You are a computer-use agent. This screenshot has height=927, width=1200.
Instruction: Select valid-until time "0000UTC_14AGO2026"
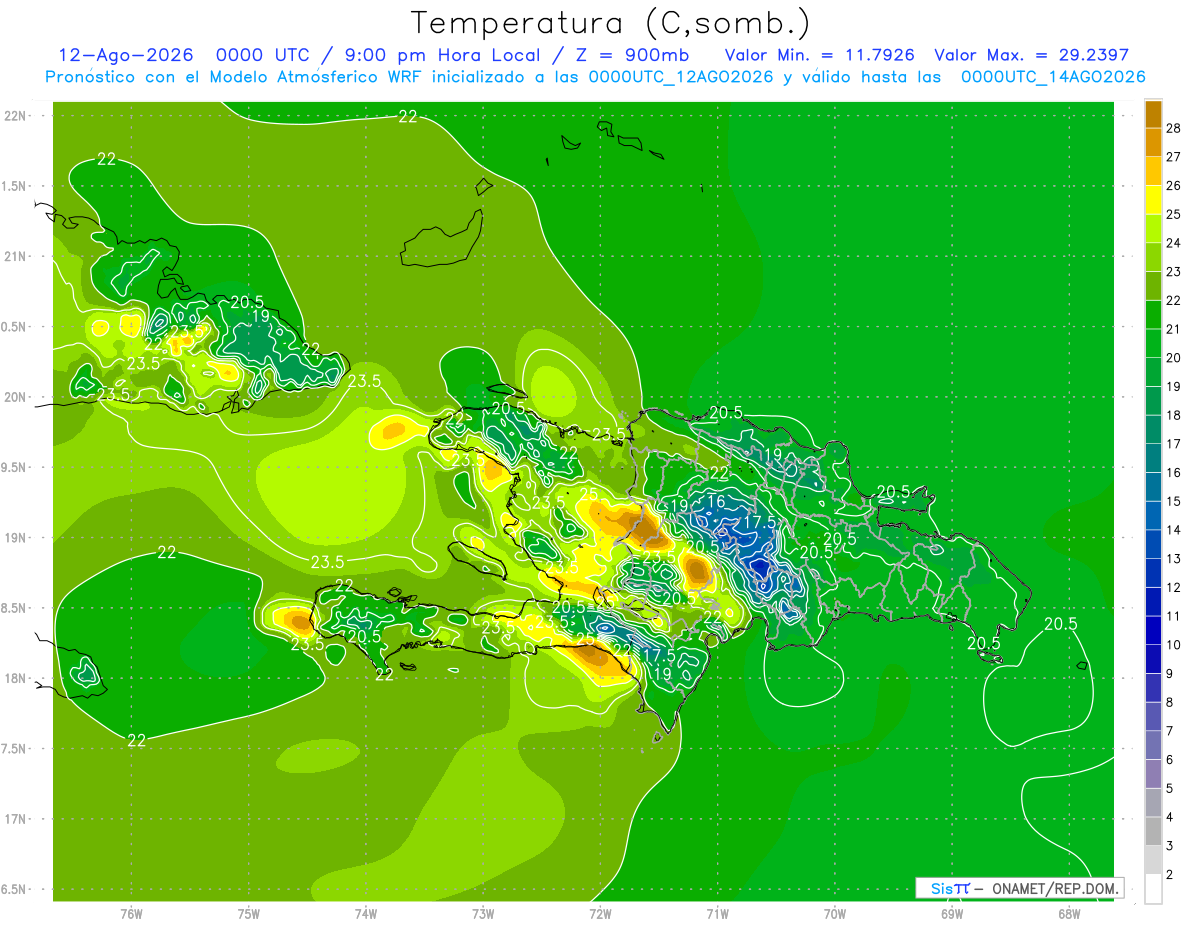[1053, 77]
